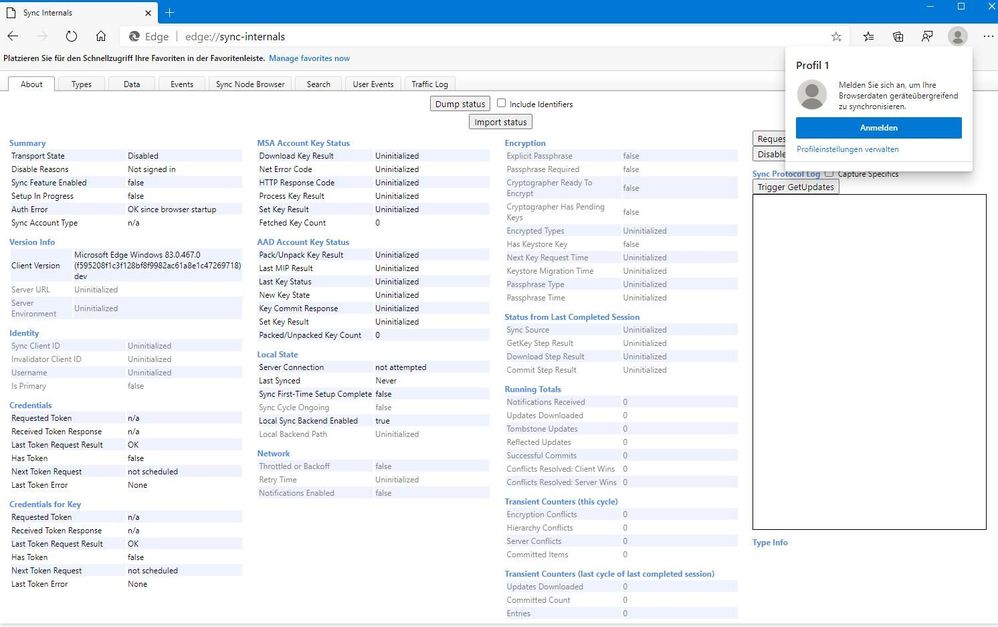This screenshot has height=627, width=998.
Task: Click the Throttled or Backoff label
Action: tap(294, 467)
